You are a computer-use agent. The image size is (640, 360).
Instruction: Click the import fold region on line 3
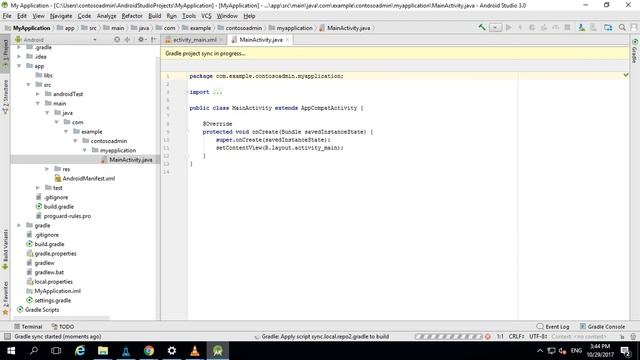pos(218,92)
